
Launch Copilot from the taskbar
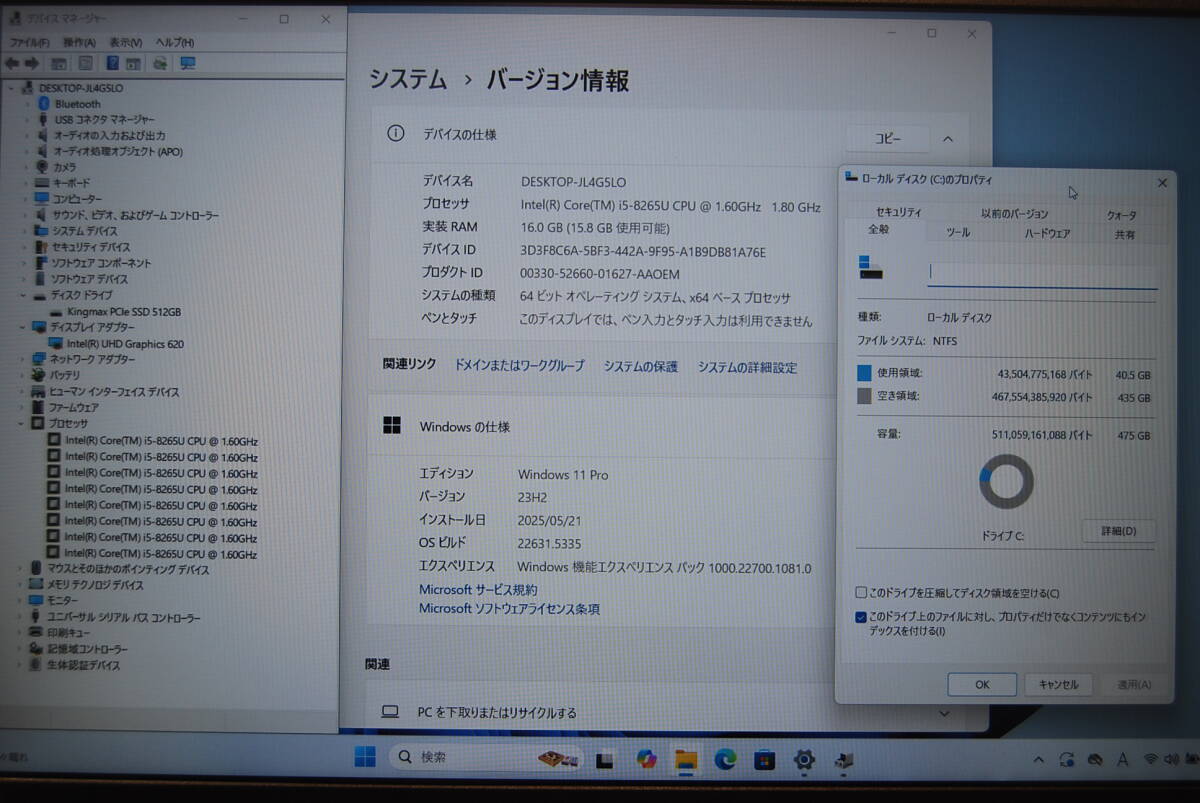coord(646,760)
